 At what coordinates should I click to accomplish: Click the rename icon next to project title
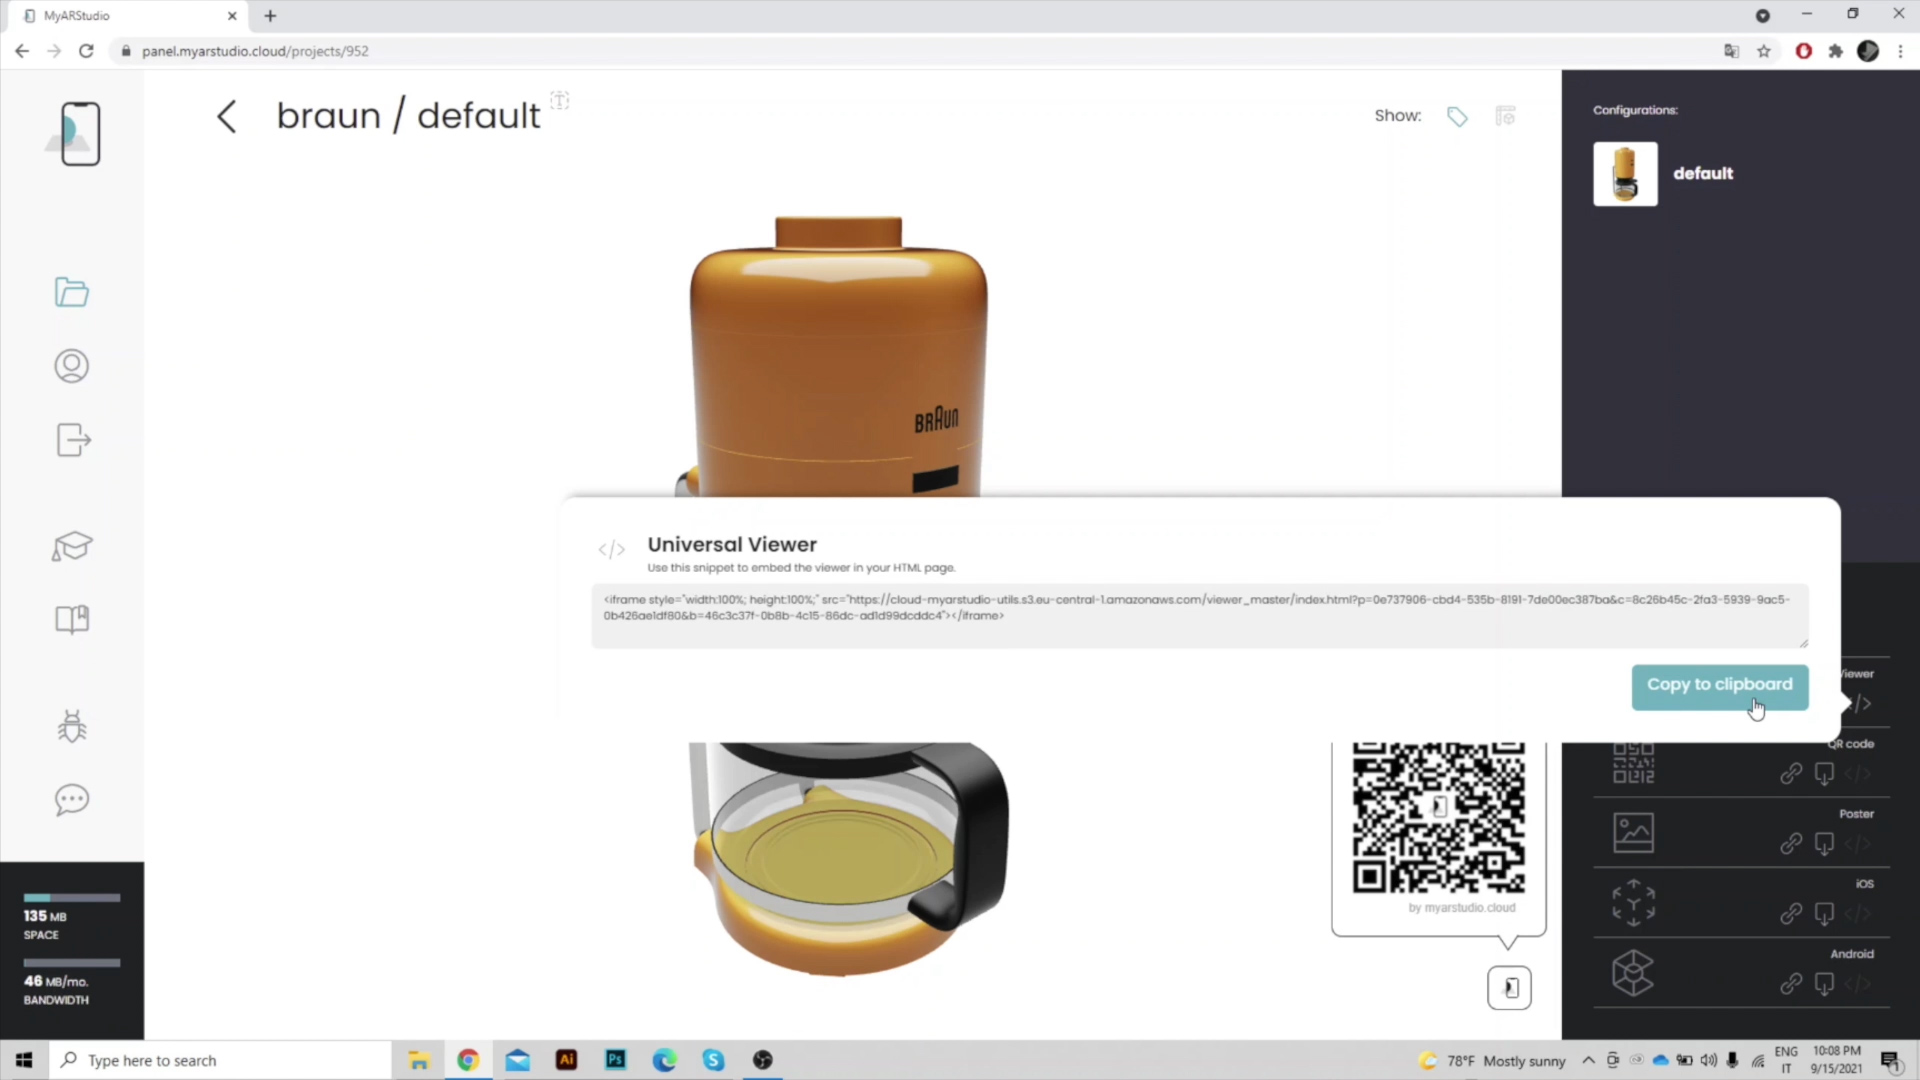pos(560,100)
